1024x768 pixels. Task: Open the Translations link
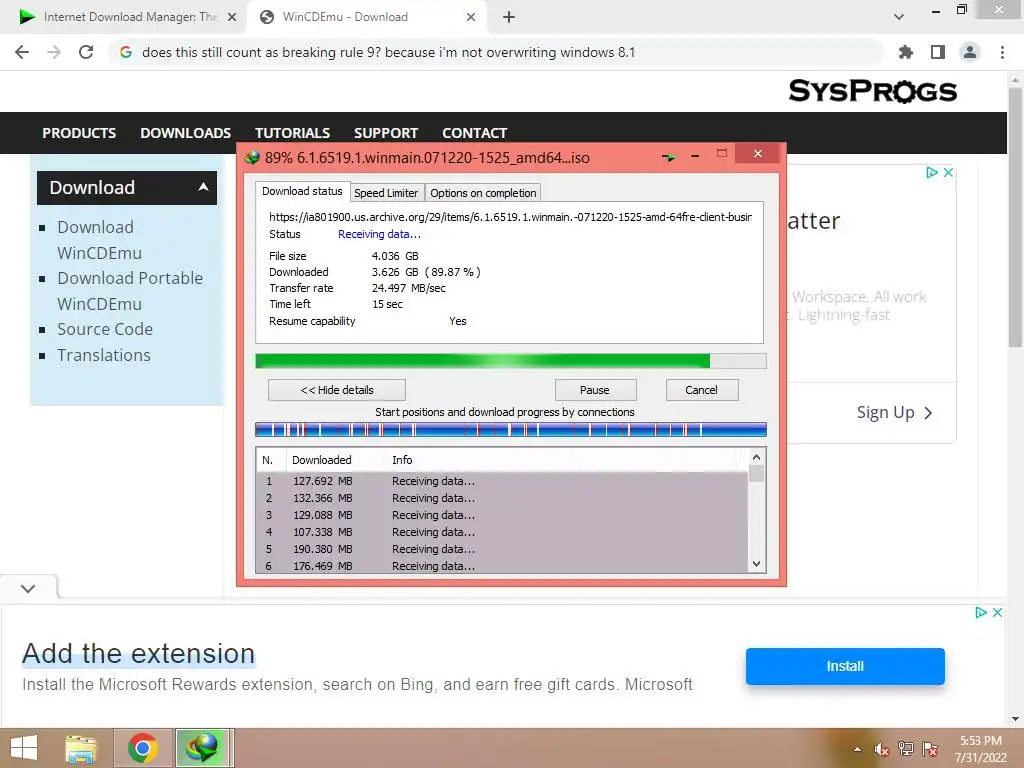pos(104,355)
